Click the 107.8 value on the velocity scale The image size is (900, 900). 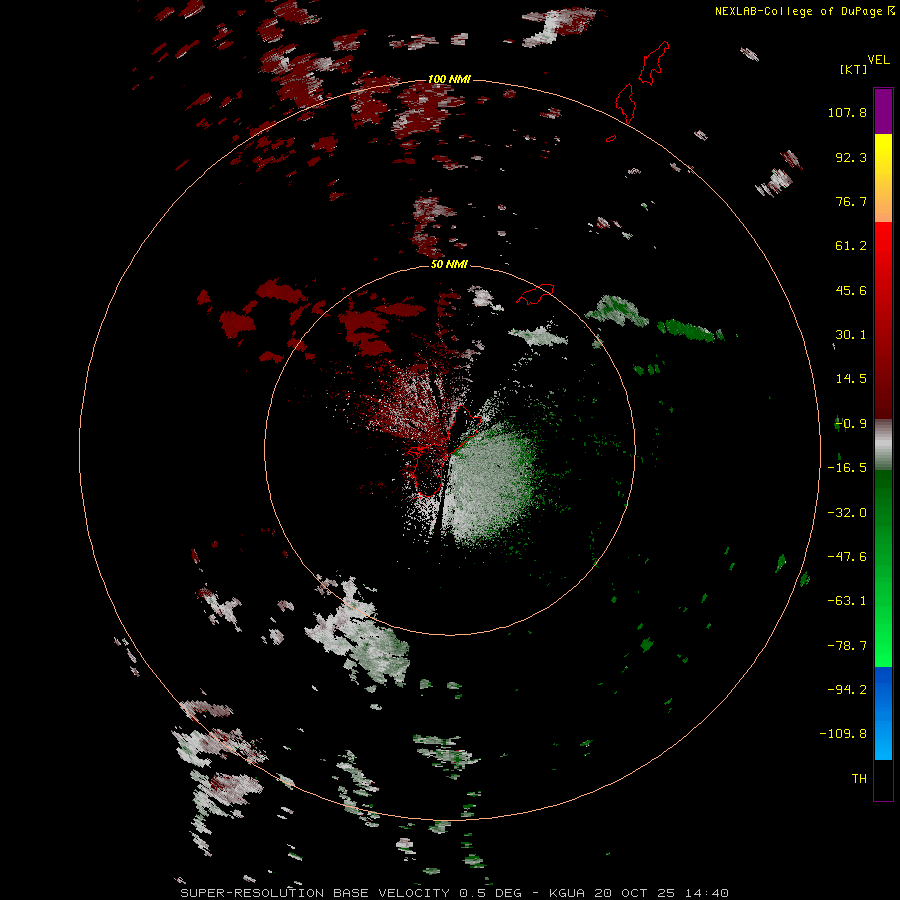(x=847, y=112)
